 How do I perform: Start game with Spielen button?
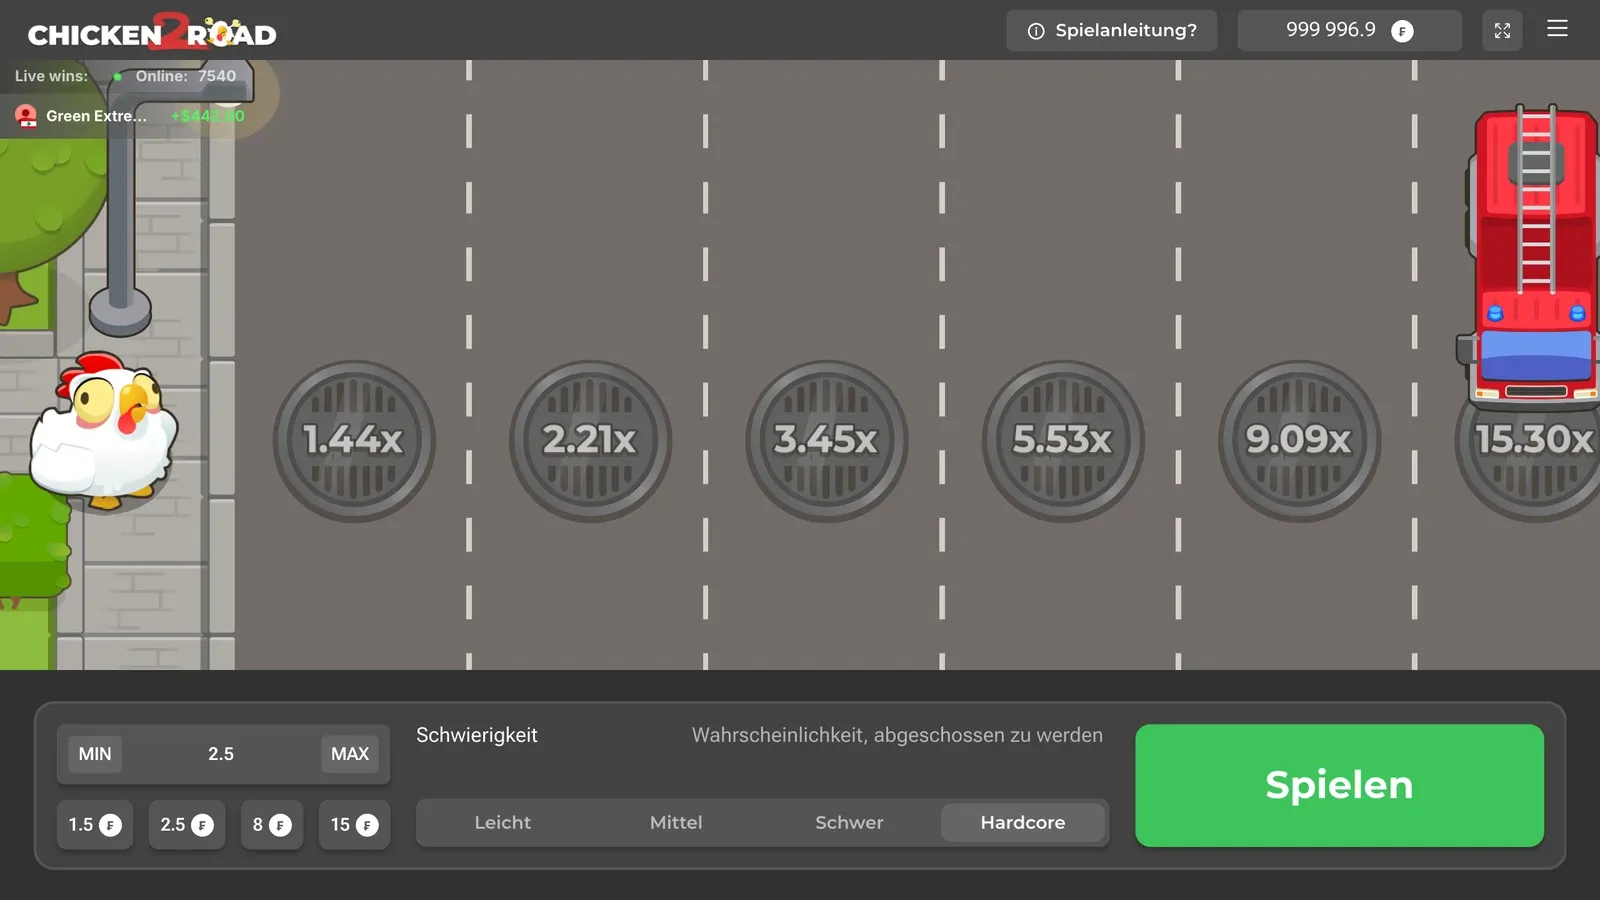(x=1339, y=785)
